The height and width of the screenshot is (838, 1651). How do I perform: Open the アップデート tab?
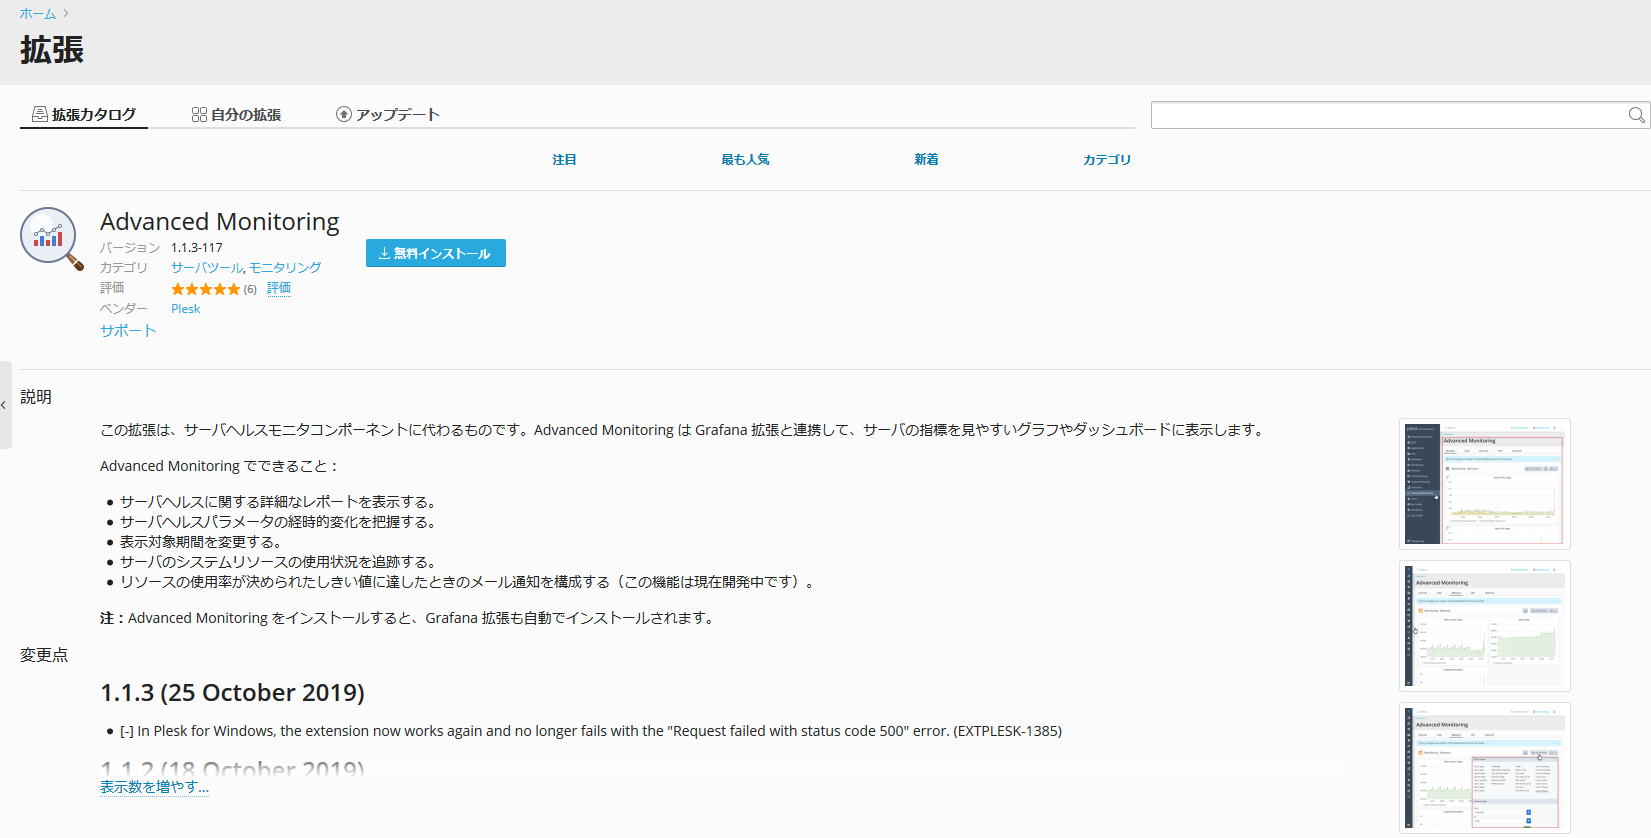tap(388, 115)
